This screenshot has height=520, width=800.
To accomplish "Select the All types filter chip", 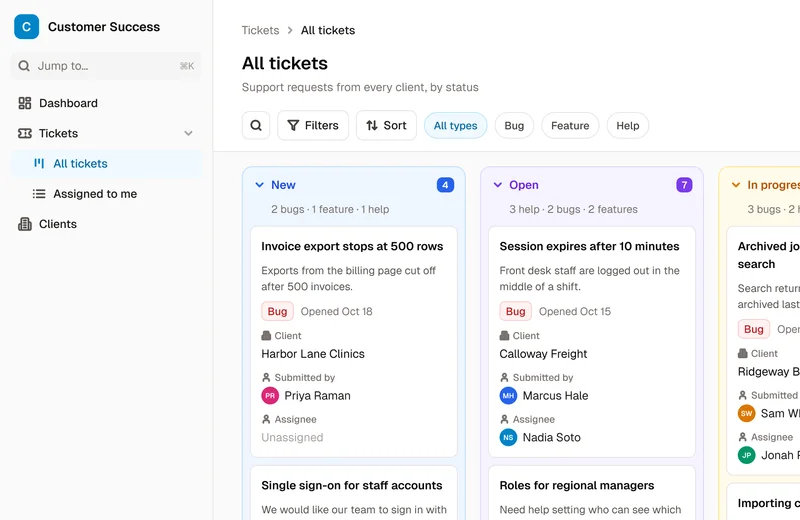I will (x=456, y=126).
